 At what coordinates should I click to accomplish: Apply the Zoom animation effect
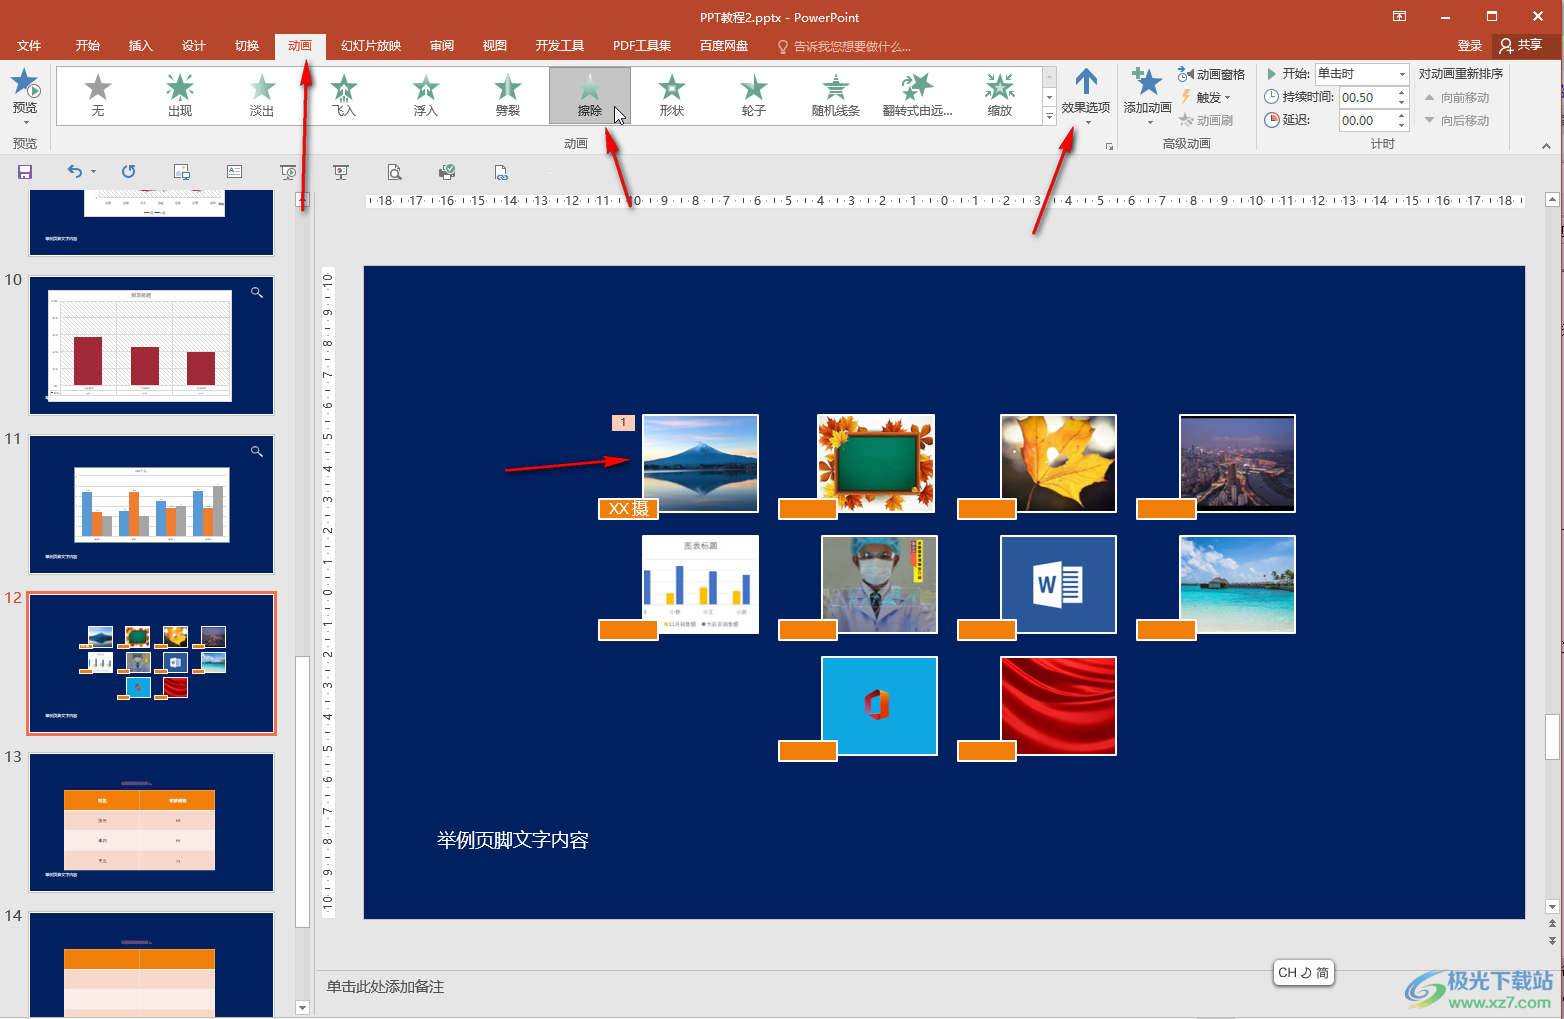[x=1000, y=96]
